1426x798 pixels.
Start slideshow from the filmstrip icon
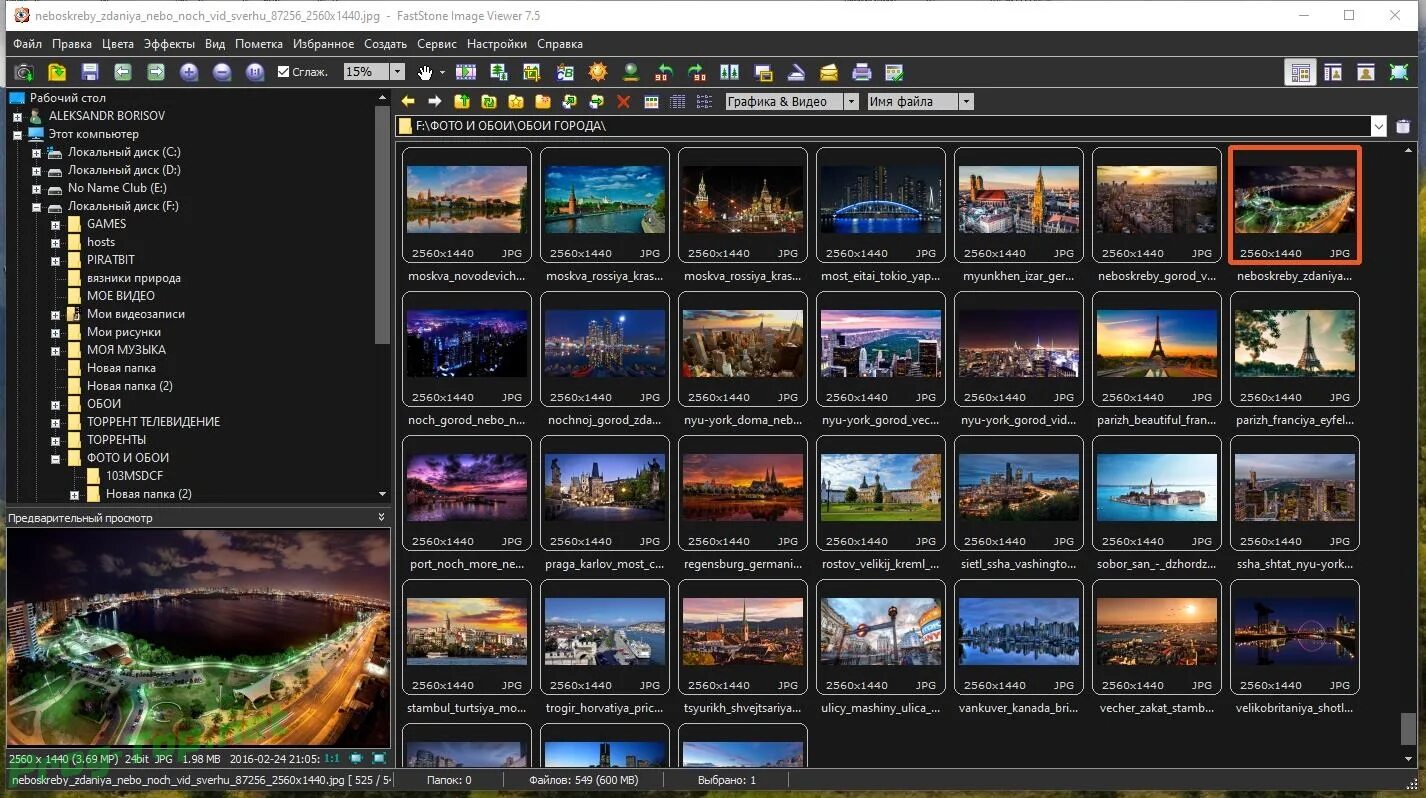[x=466, y=72]
